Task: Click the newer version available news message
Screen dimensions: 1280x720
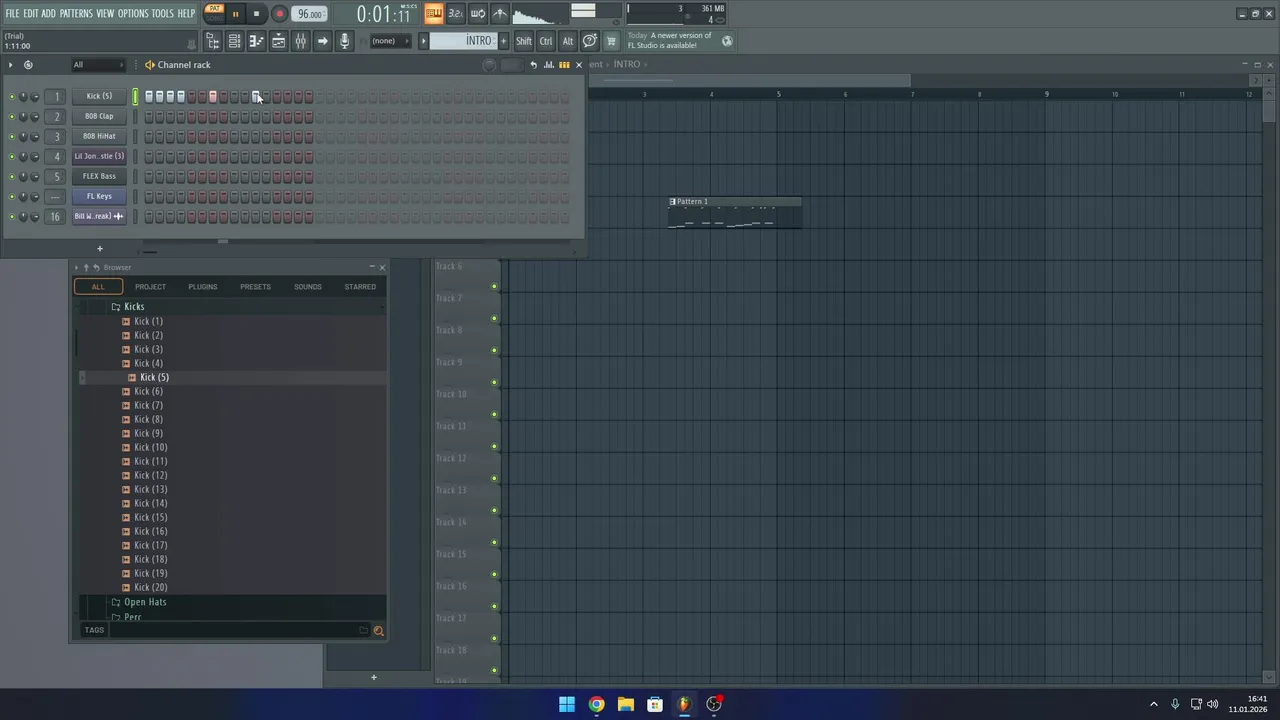Action: point(670,41)
